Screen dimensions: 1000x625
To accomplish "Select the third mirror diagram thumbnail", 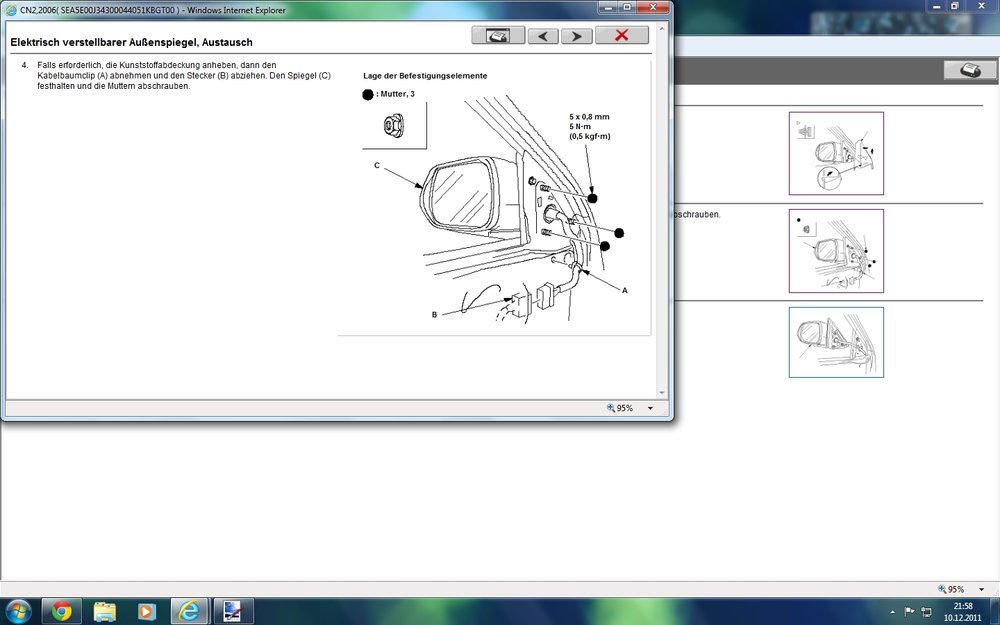I will [836, 342].
